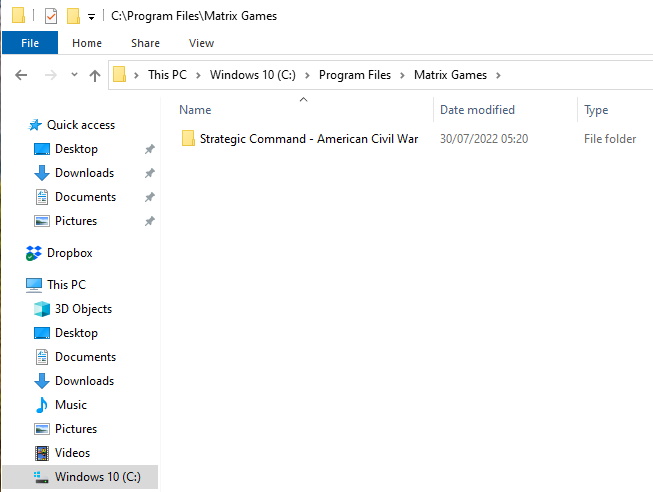
Task: Select Quick access in the navigation pane
Action: (81, 125)
